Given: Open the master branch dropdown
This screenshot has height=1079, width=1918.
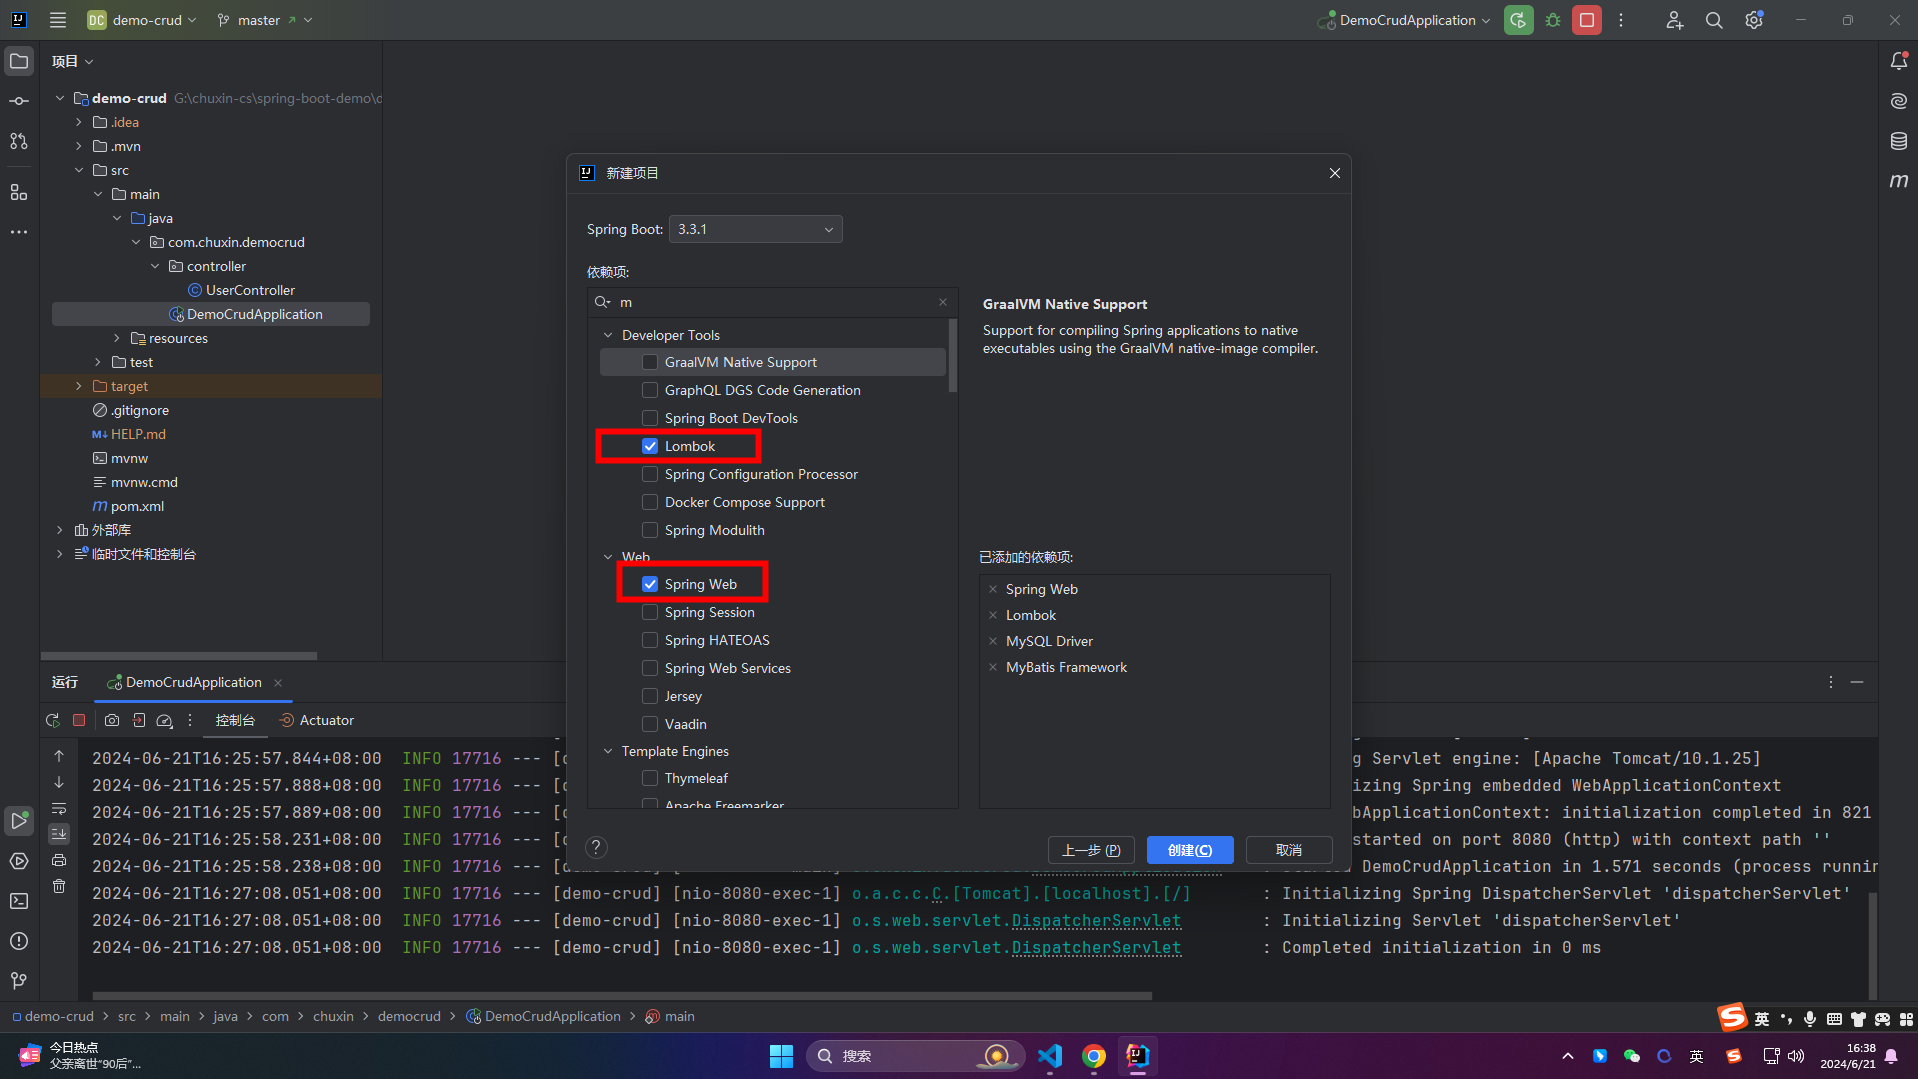Looking at the screenshot, I should click(265, 20).
